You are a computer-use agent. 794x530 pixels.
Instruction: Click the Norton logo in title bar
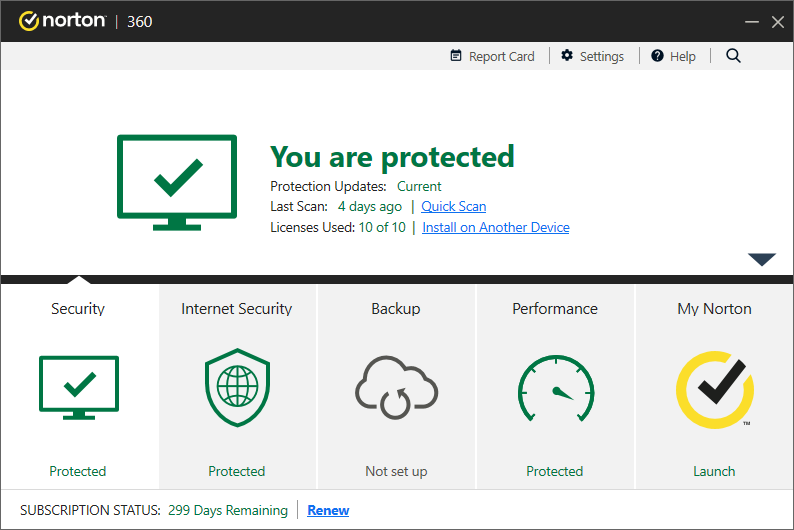point(62,21)
